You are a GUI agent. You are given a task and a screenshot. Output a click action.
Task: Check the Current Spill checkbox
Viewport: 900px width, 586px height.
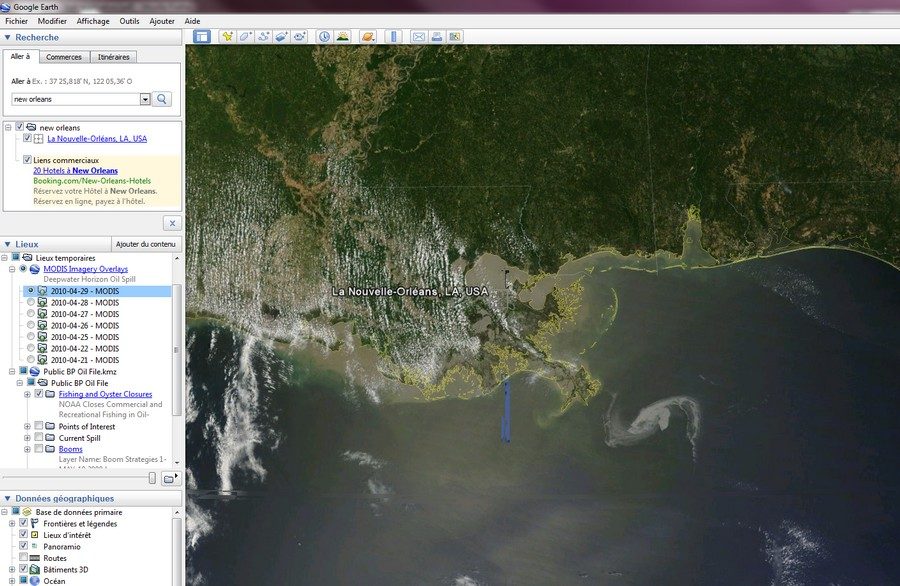[x=39, y=438]
